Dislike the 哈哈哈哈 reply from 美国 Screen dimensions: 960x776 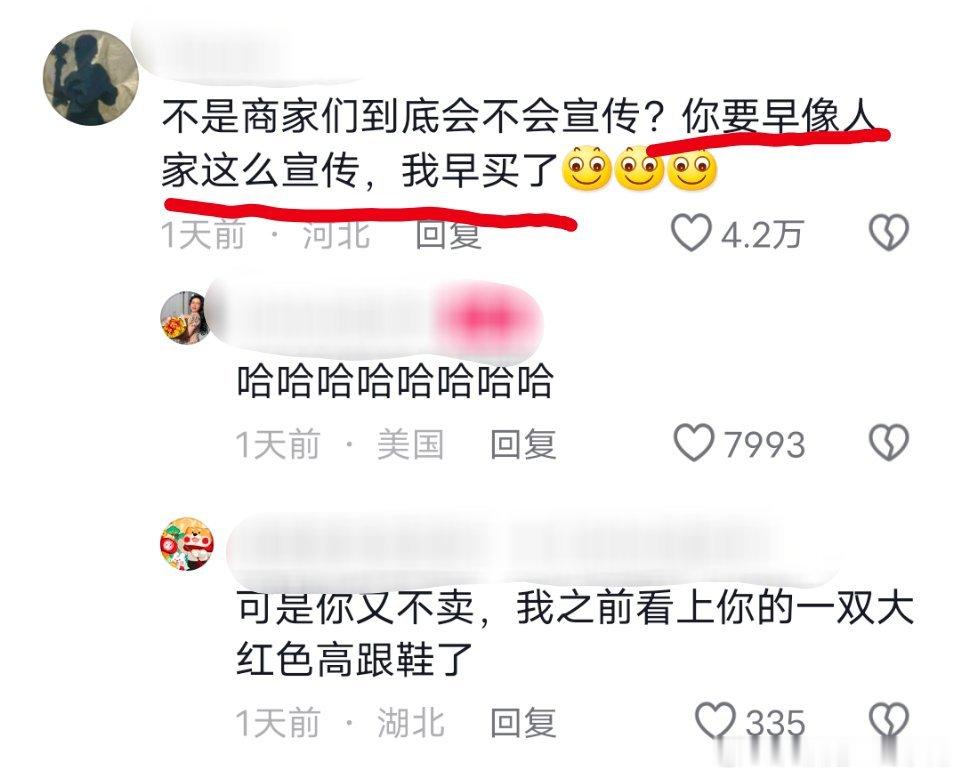pos(889,442)
